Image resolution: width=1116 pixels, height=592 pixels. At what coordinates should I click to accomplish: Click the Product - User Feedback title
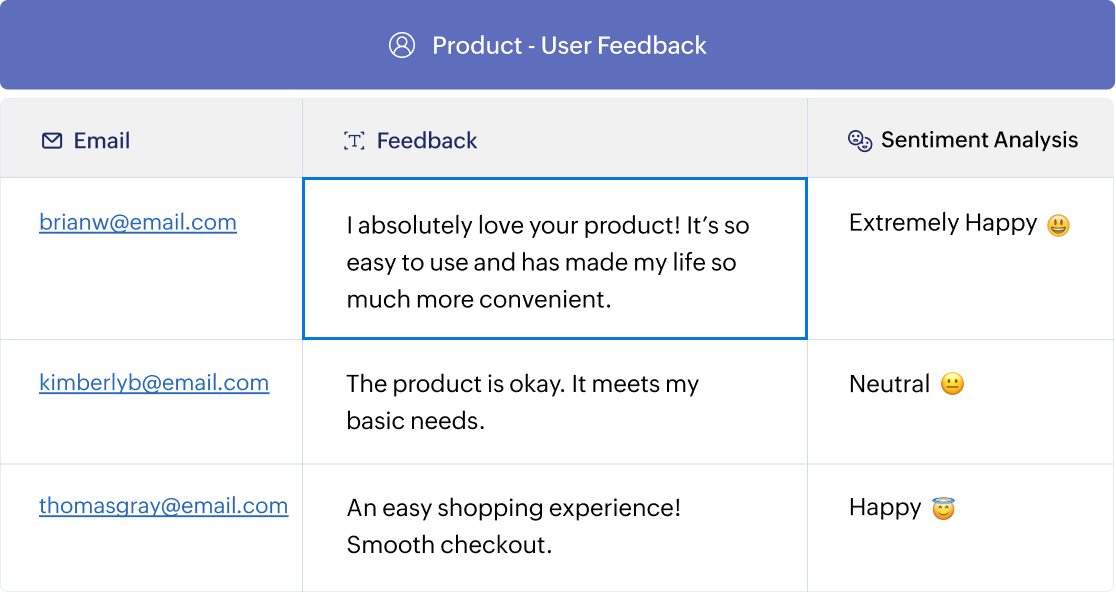click(x=569, y=46)
